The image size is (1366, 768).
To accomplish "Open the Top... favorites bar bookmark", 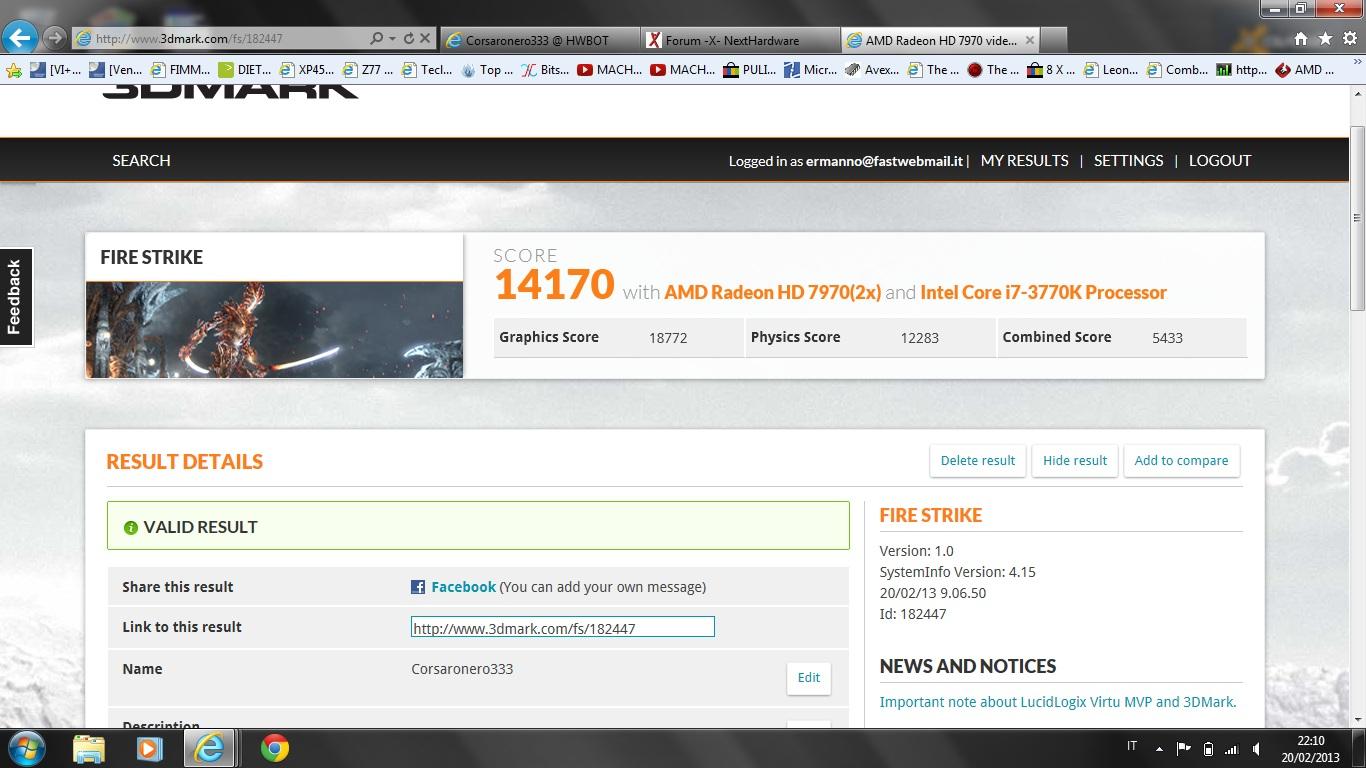I will pos(487,70).
